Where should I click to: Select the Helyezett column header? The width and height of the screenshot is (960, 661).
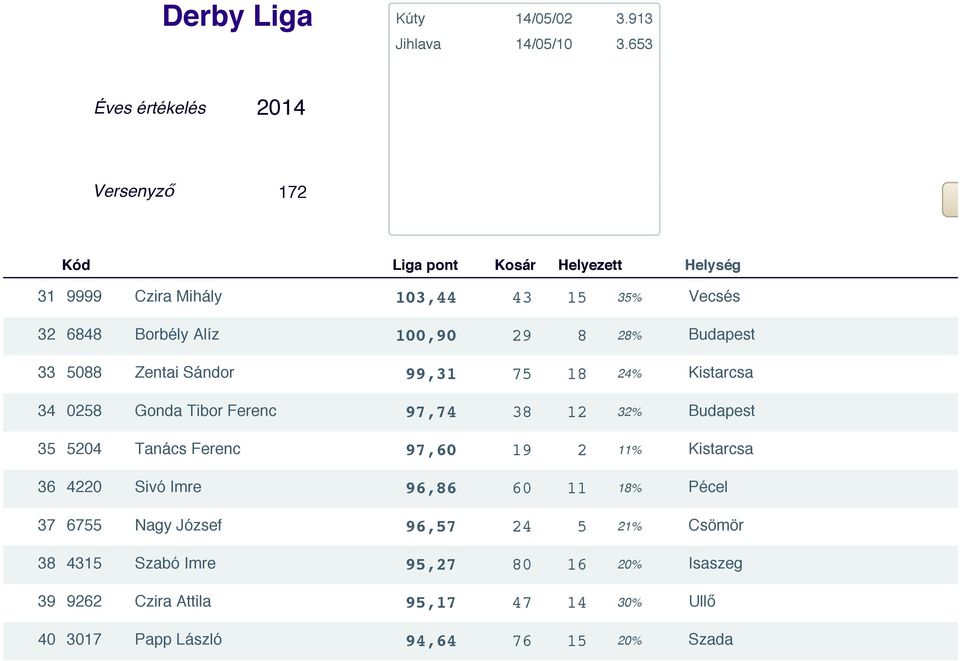coord(590,265)
